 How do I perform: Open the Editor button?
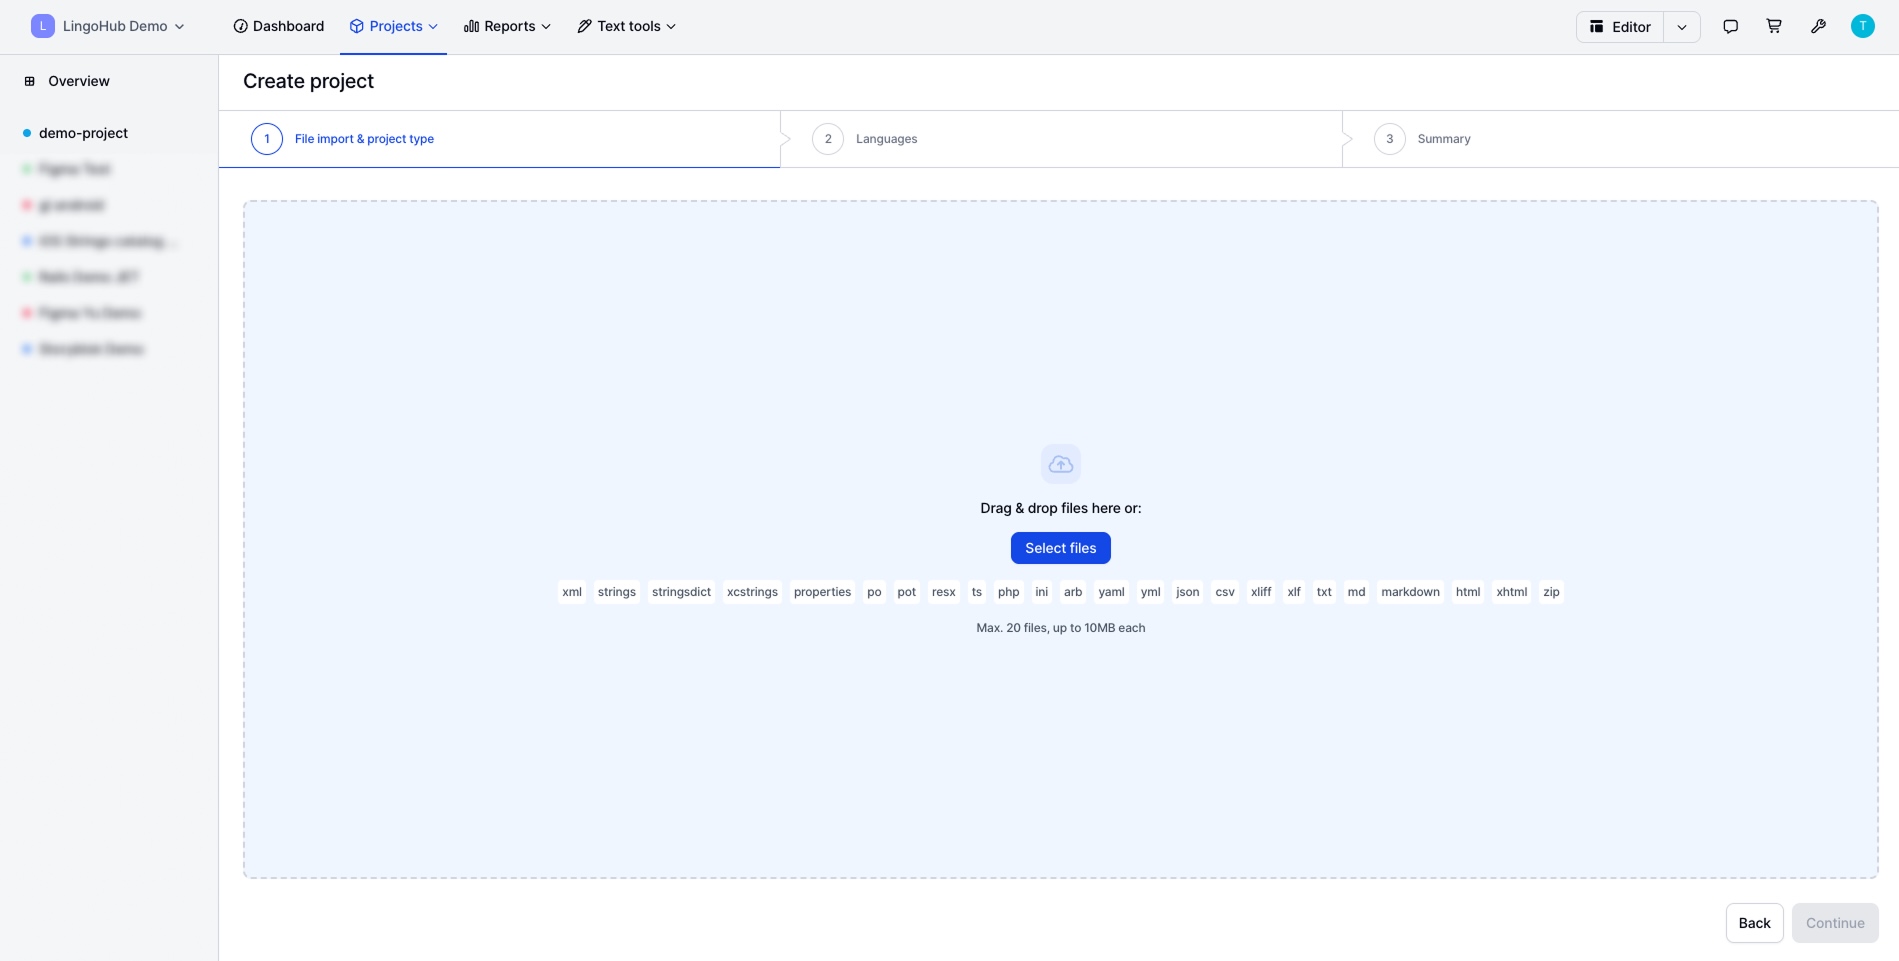1620,27
